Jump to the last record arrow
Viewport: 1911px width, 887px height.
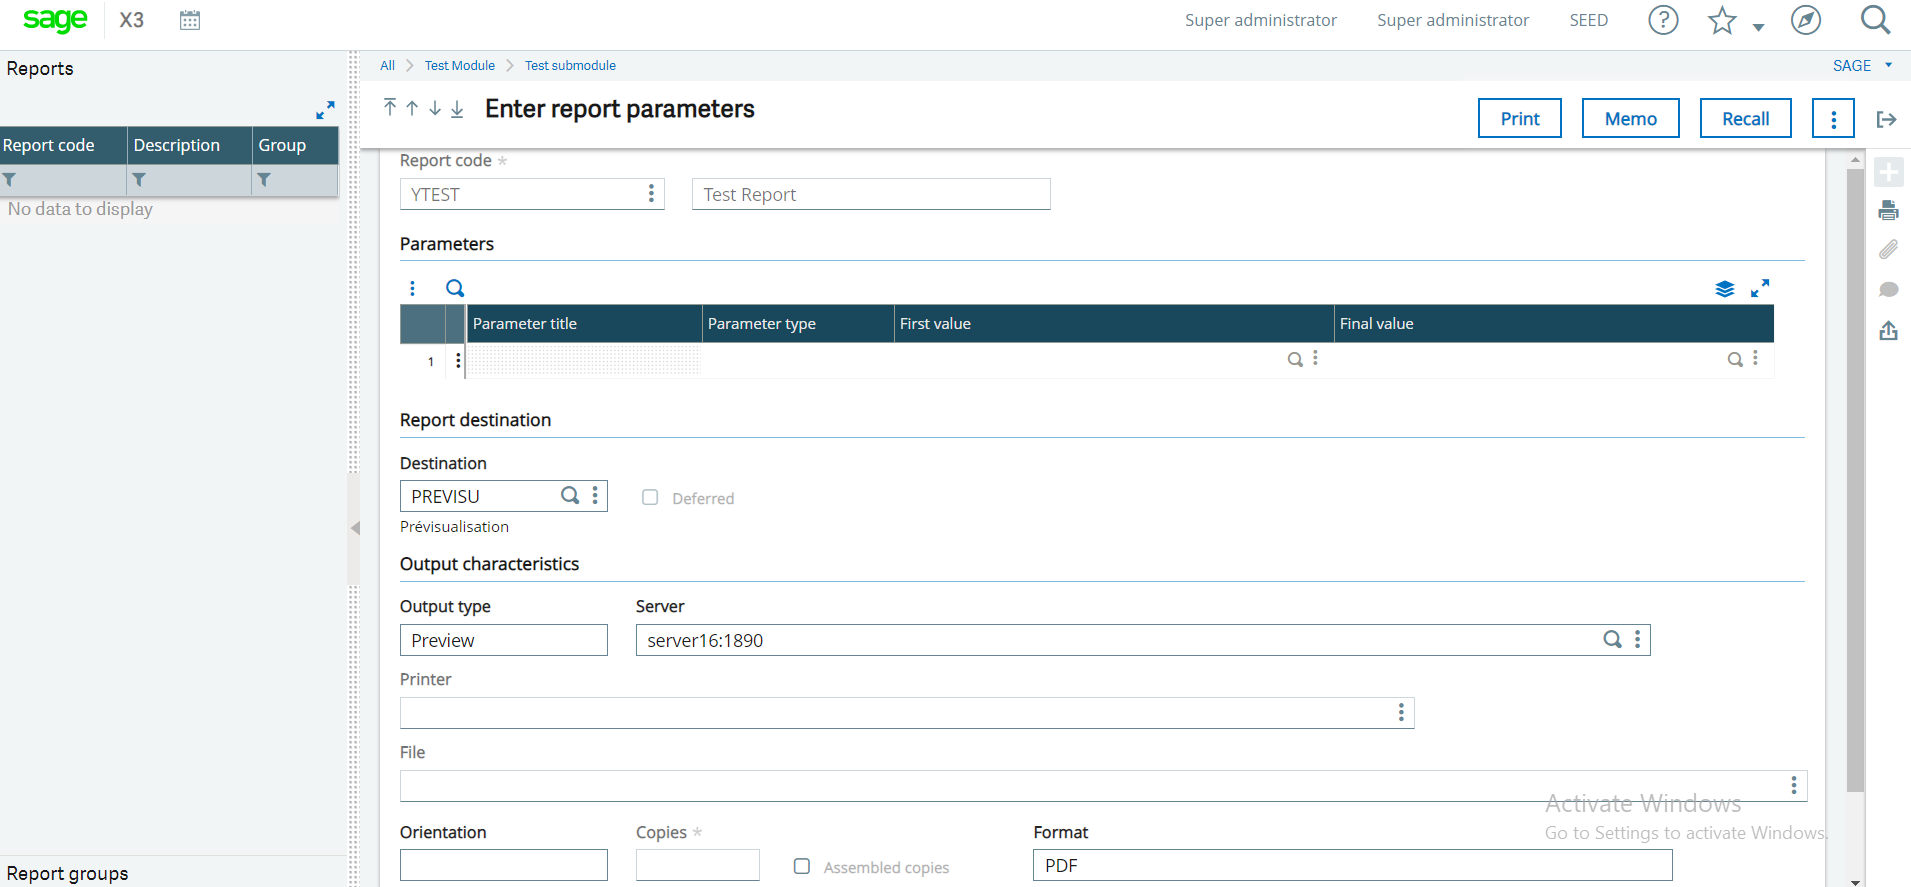pyautogui.click(x=457, y=108)
